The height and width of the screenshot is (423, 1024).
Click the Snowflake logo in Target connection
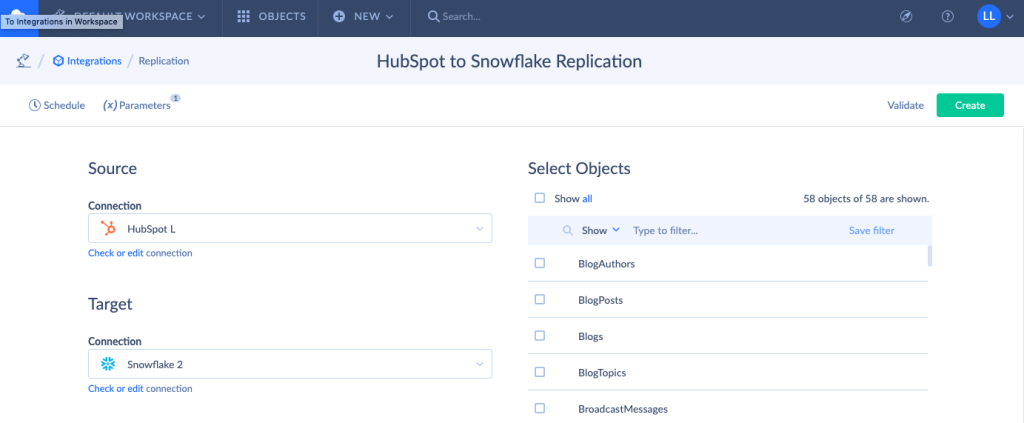tap(108, 364)
